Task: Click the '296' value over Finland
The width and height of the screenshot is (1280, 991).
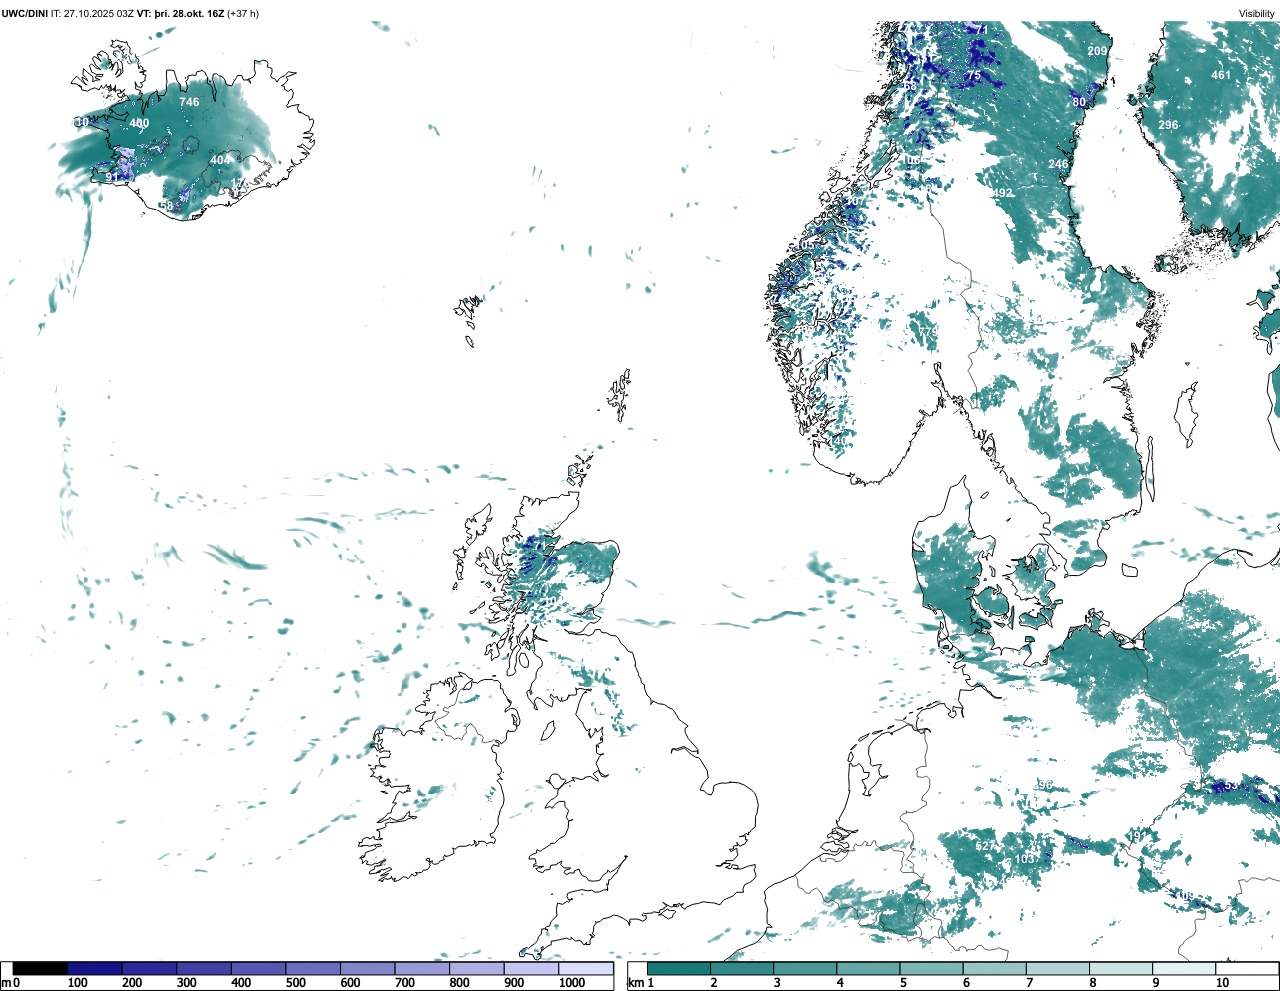Action: click(1168, 125)
